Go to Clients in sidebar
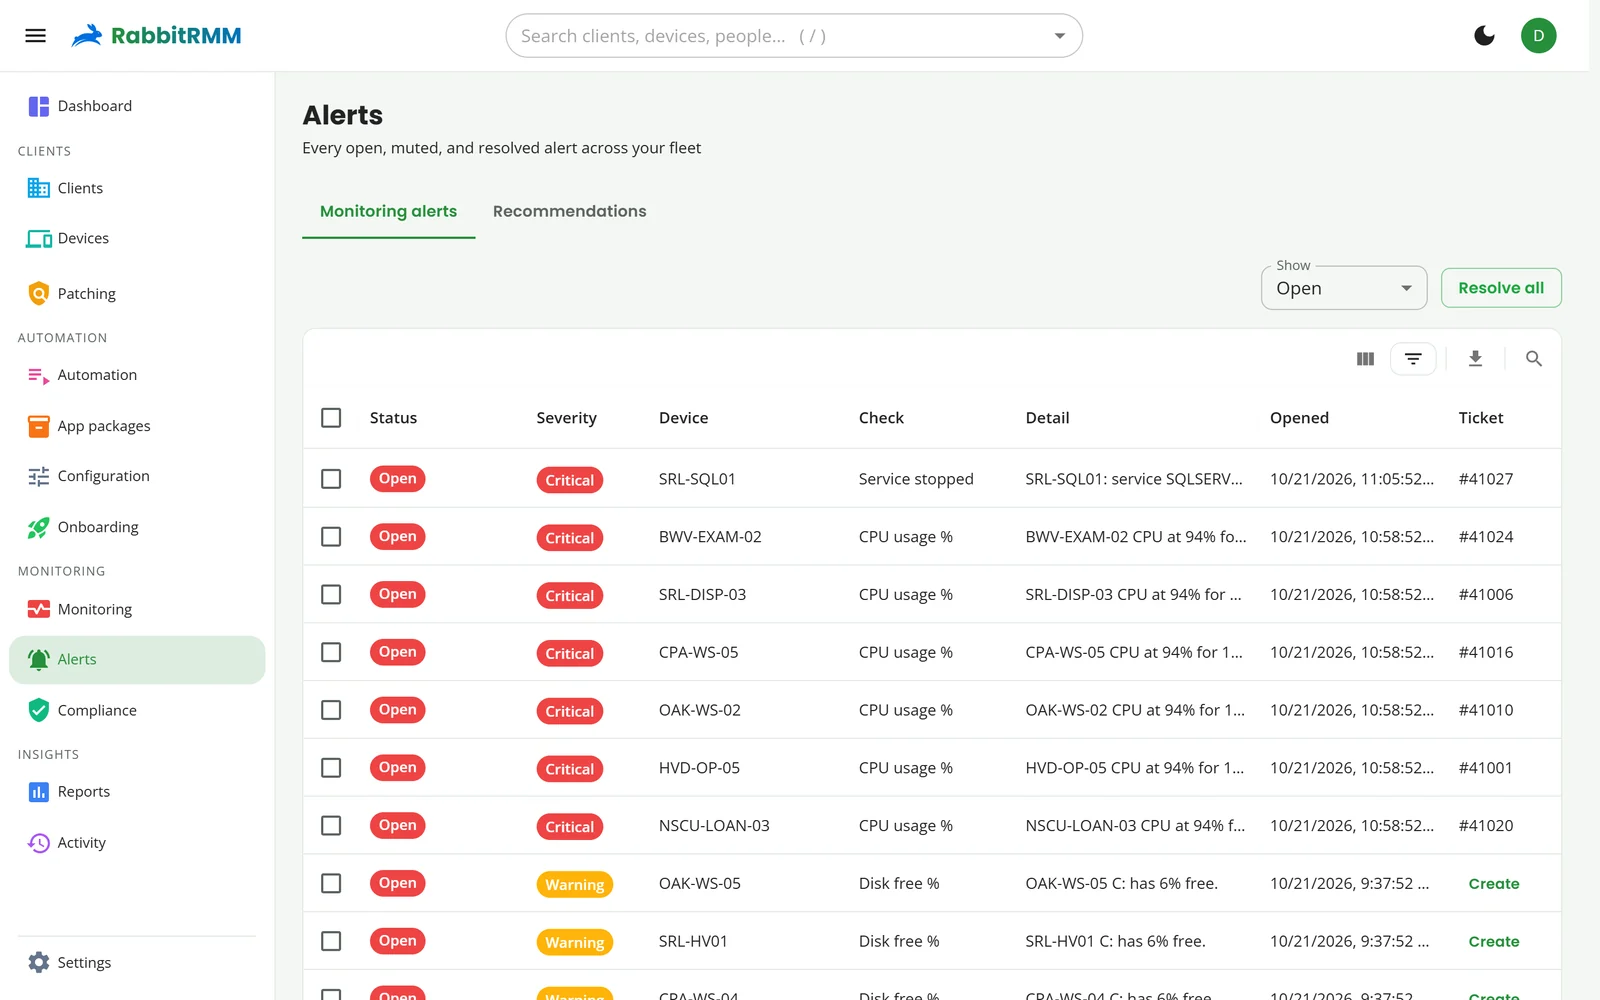Image resolution: width=1600 pixels, height=1000 pixels. [137, 188]
